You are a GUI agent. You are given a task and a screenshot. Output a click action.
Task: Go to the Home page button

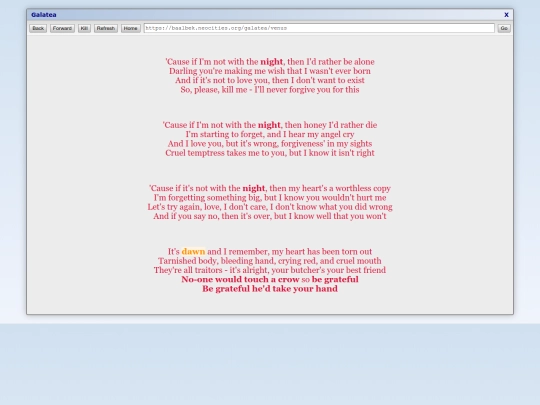tap(131, 28)
